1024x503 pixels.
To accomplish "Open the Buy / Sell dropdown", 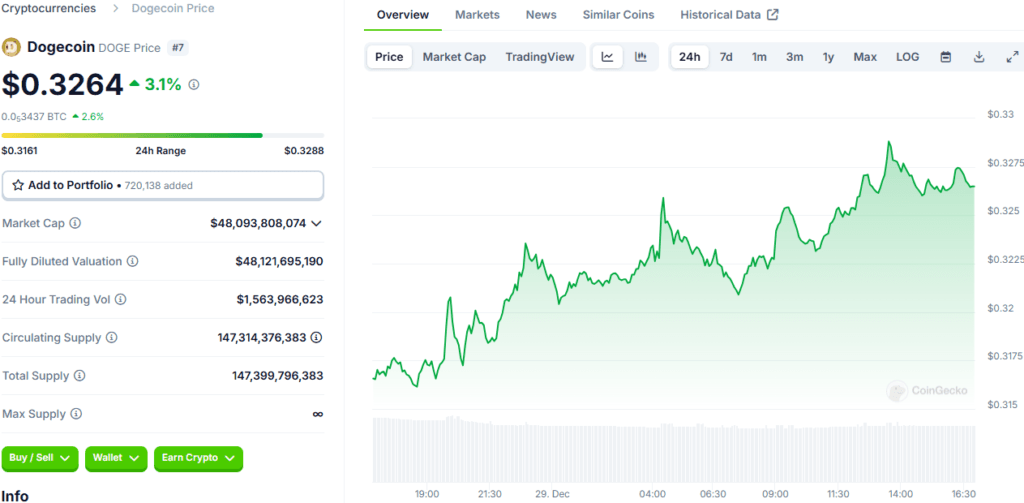I will (x=40, y=458).
